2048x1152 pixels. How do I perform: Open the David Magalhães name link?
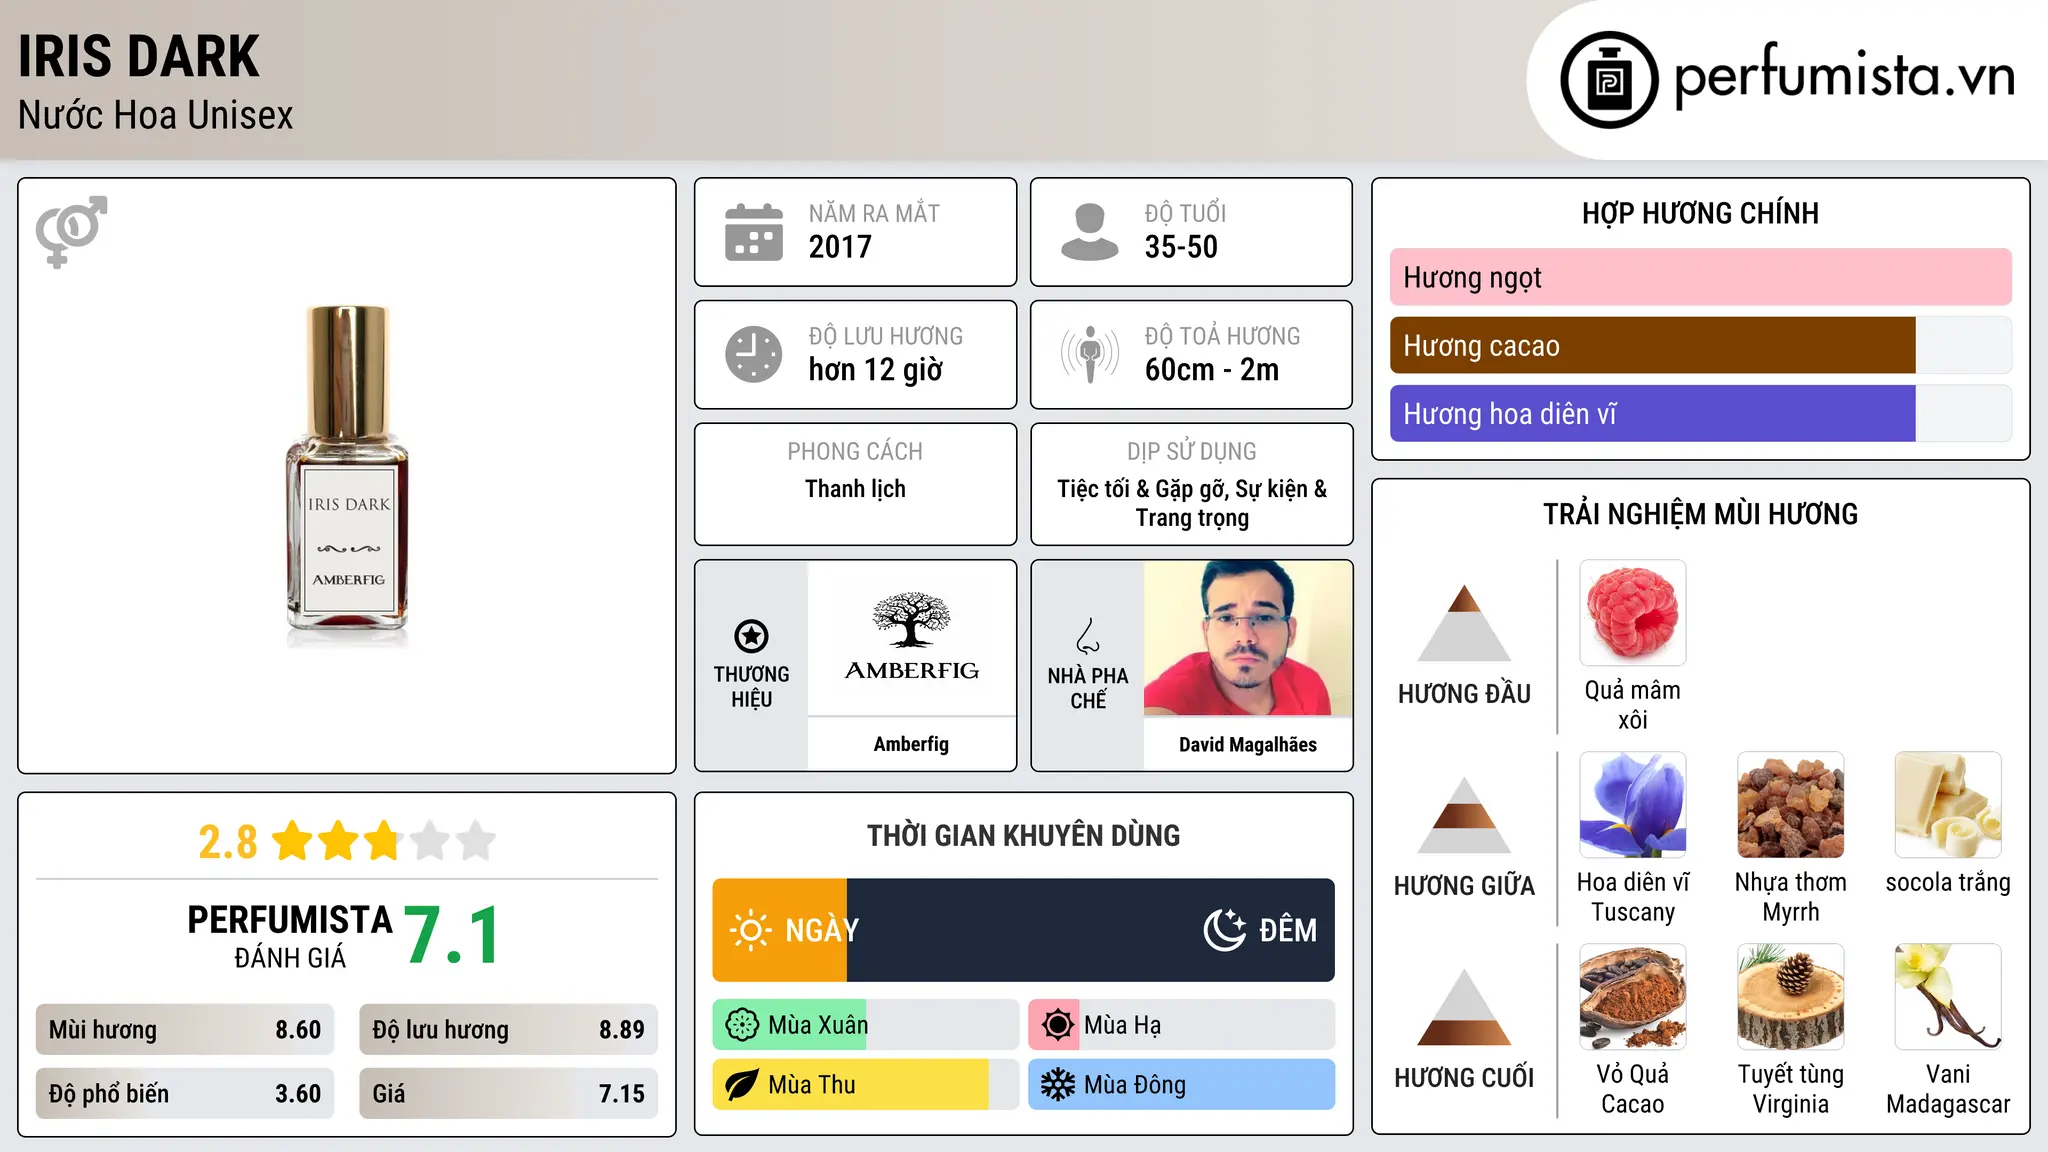1248,744
